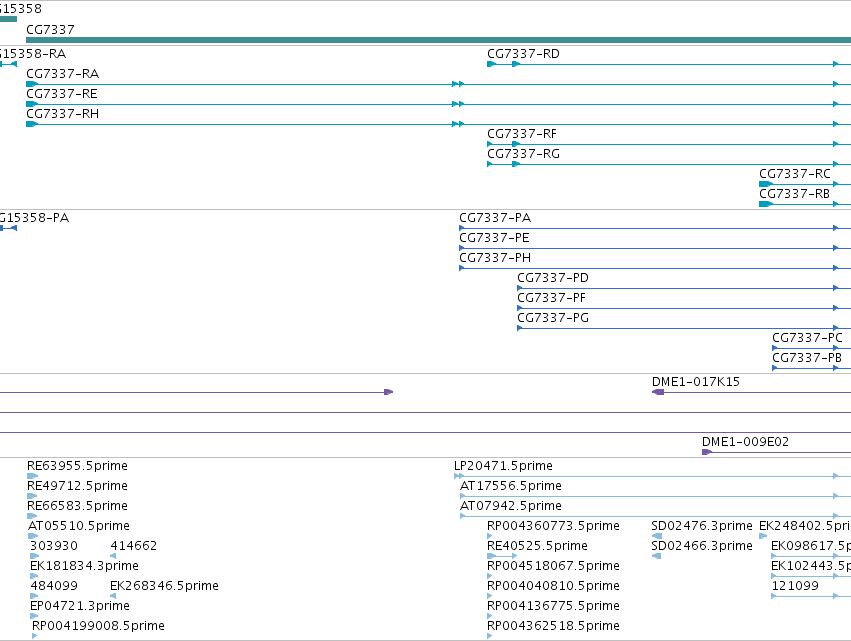The image size is (851, 641).
Task: Select the CG7337-PE protein label
Action: [494, 238]
